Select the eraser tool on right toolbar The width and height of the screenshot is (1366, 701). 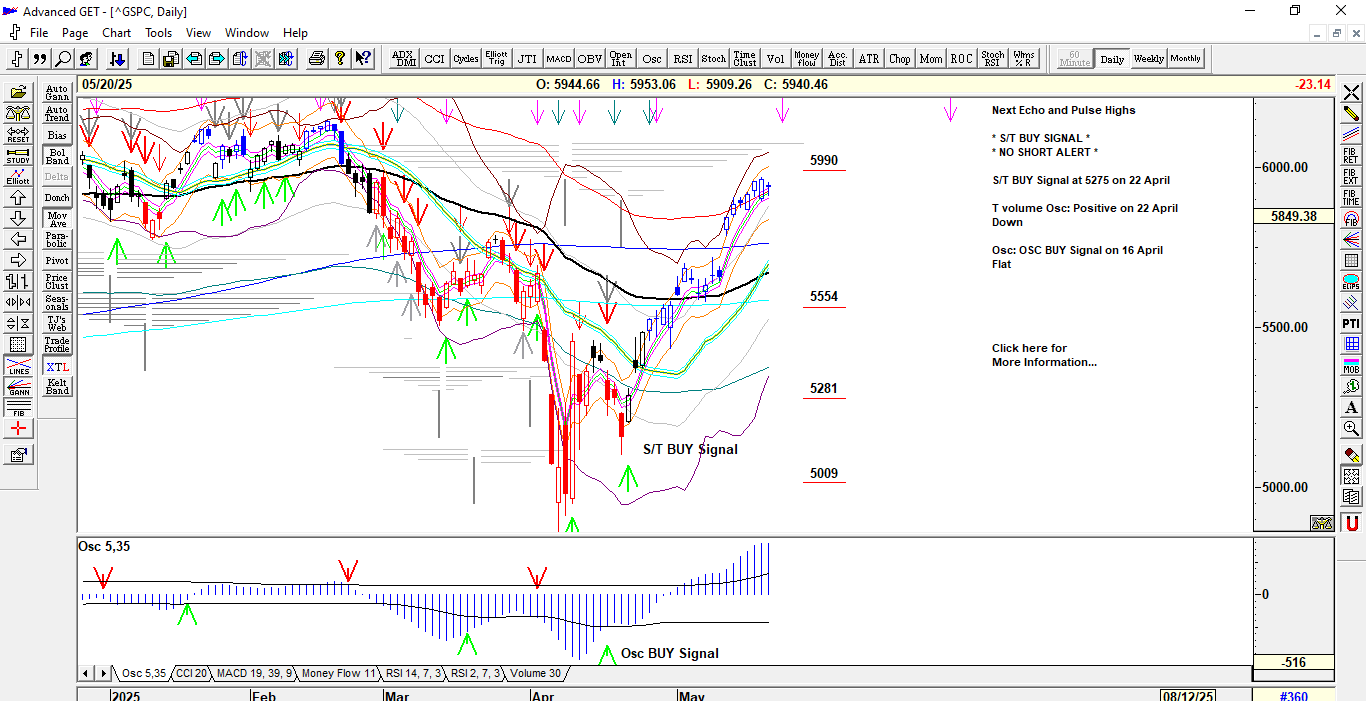click(1351, 453)
